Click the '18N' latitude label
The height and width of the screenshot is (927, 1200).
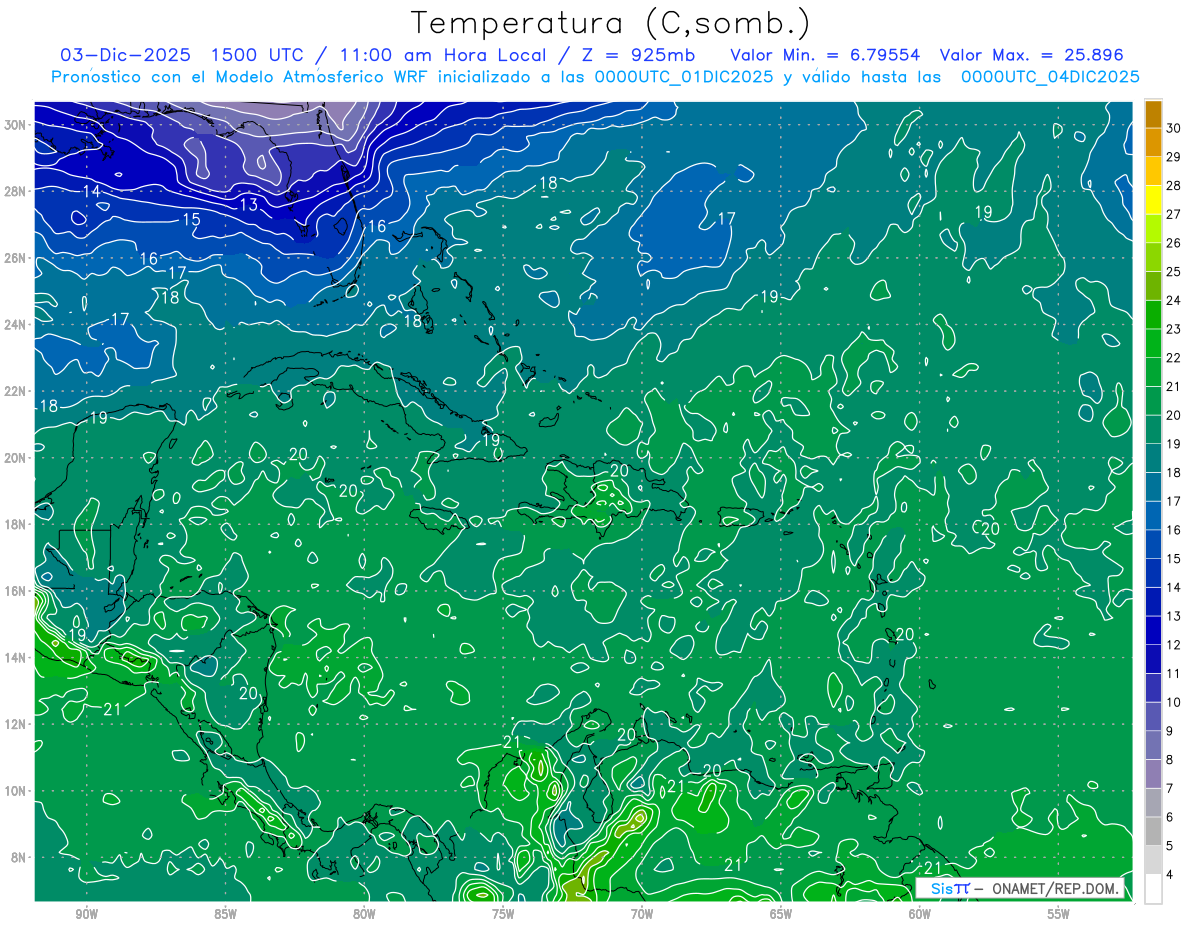[17, 524]
